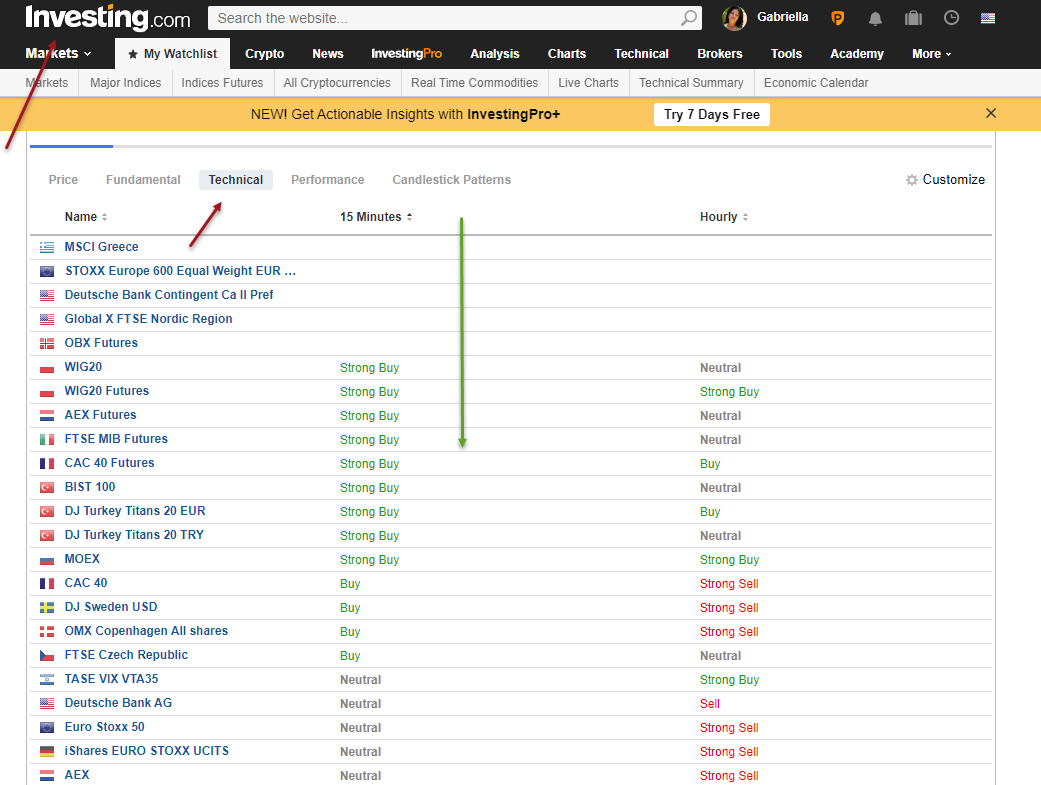
Task: Click the EU flag beside Euro Stoxx 50
Action: [x=46, y=727]
